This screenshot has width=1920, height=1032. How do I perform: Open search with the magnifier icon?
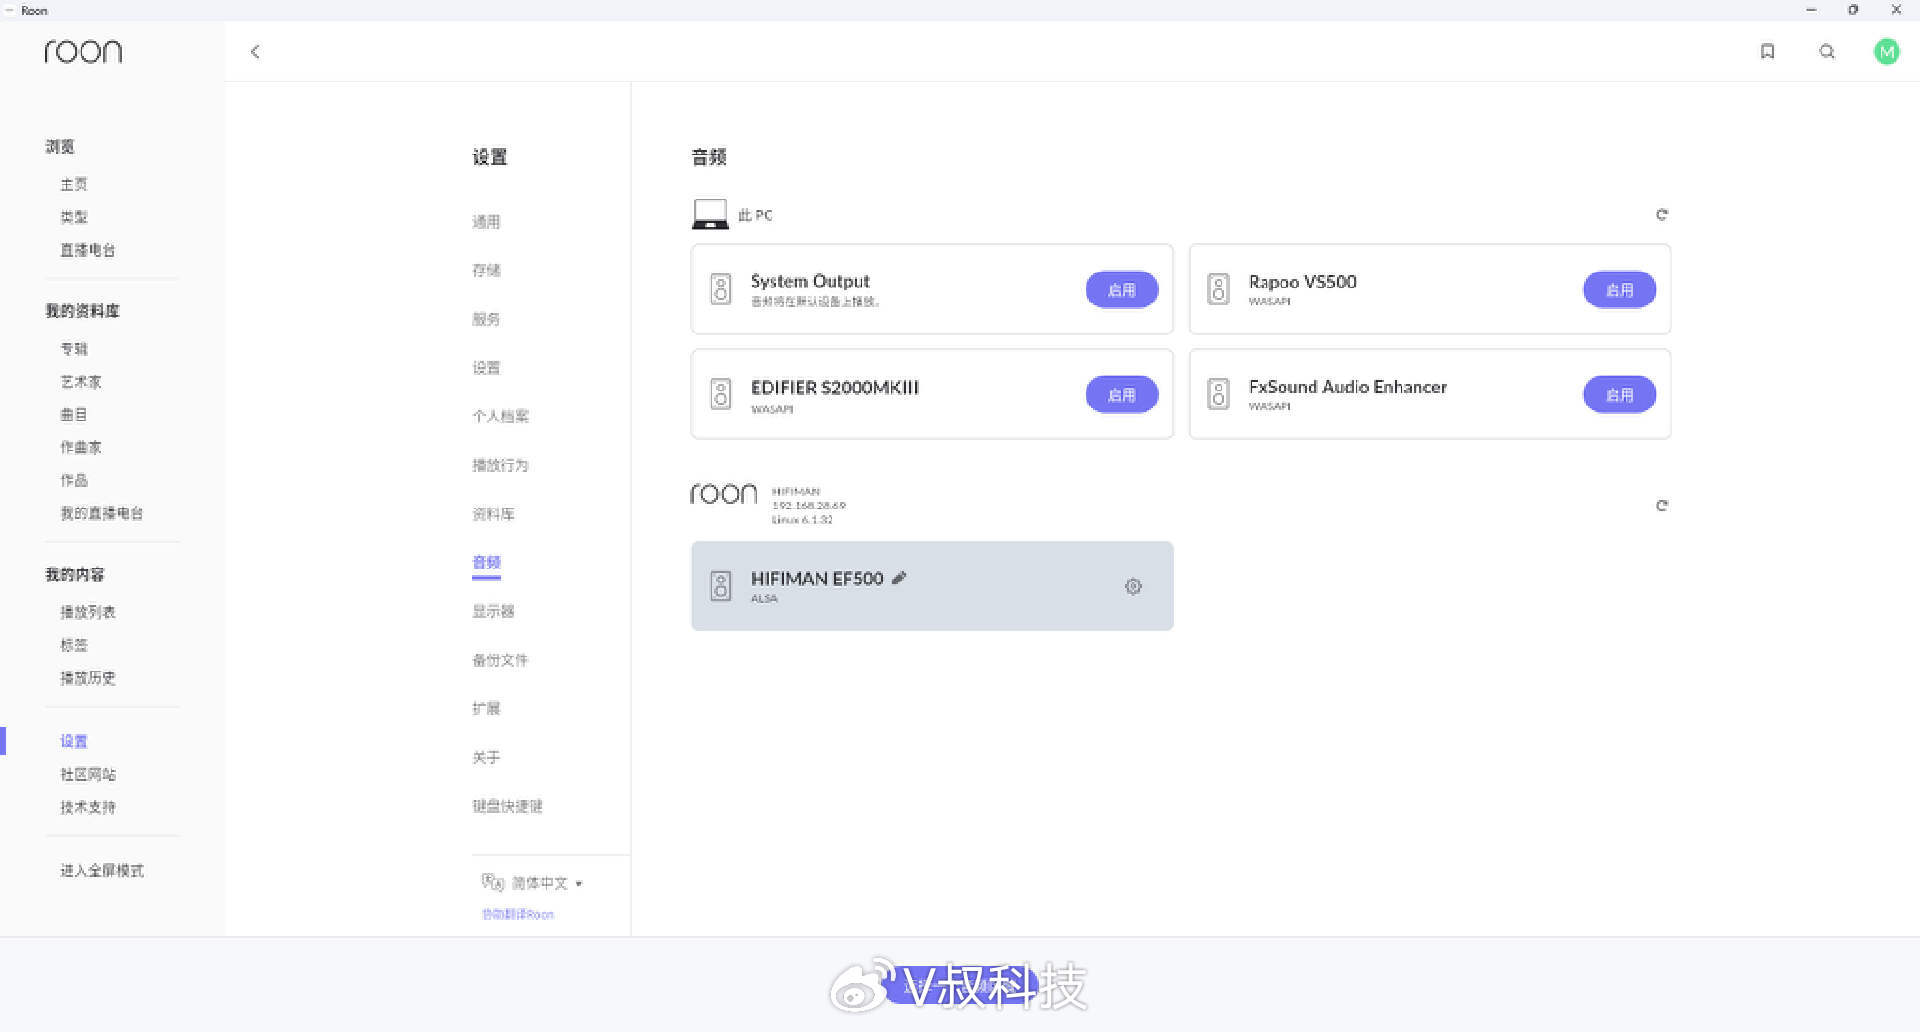1827,52
